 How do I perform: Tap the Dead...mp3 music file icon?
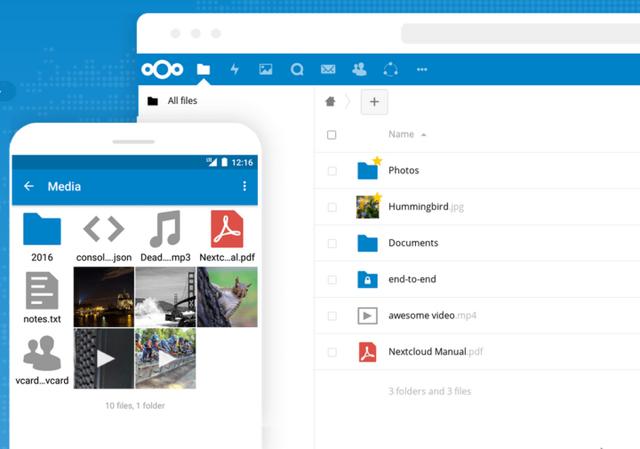point(165,229)
